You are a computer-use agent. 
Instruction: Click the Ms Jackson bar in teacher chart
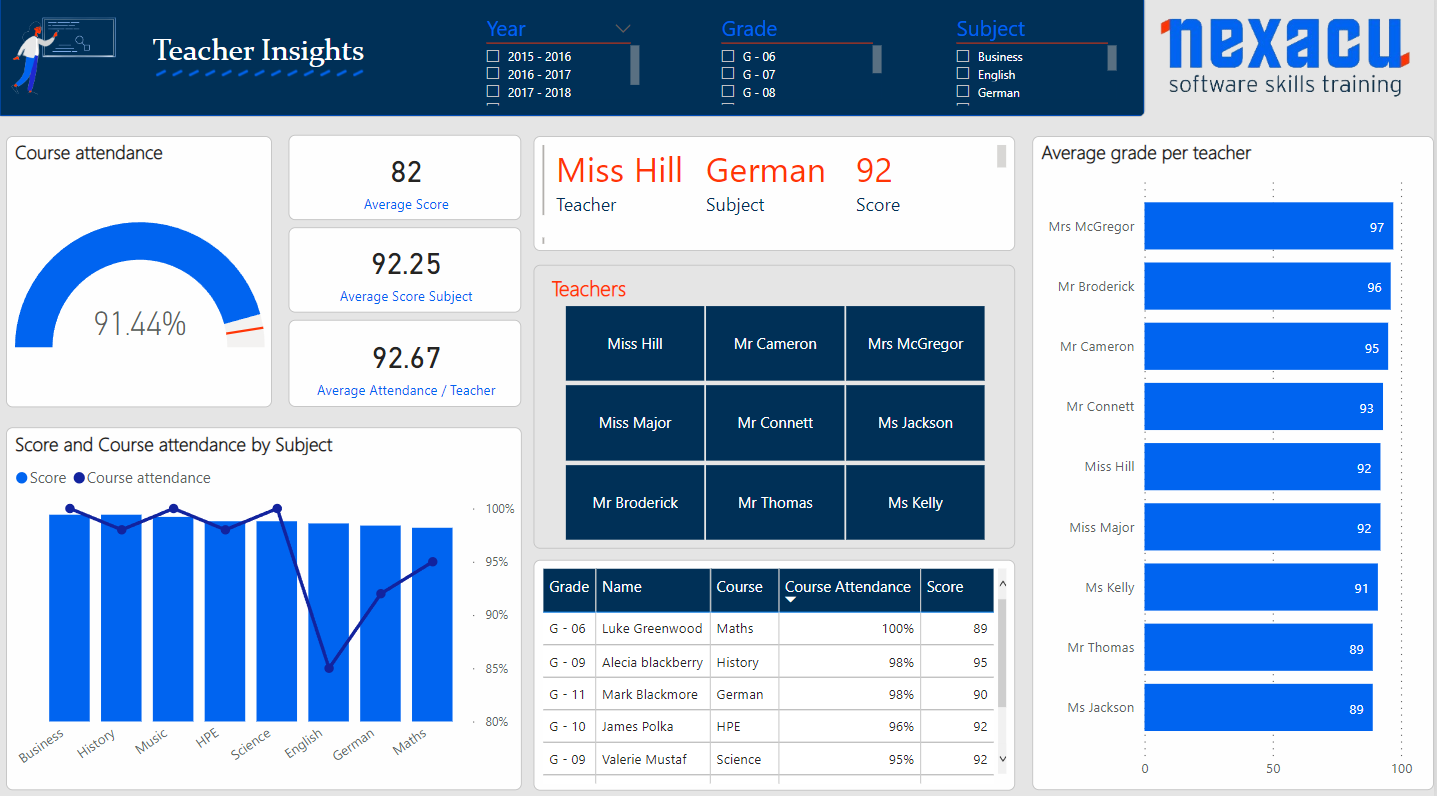1258,707
